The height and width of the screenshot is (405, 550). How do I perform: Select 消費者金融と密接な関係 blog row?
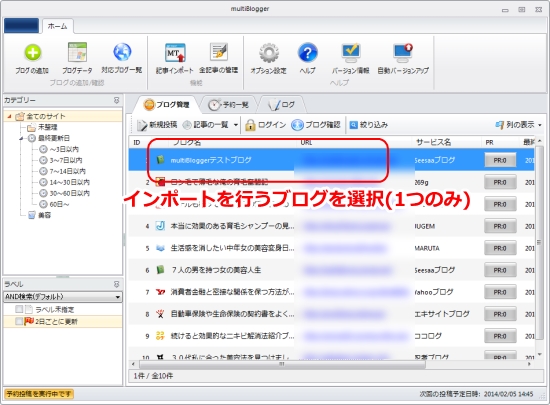click(x=331, y=292)
